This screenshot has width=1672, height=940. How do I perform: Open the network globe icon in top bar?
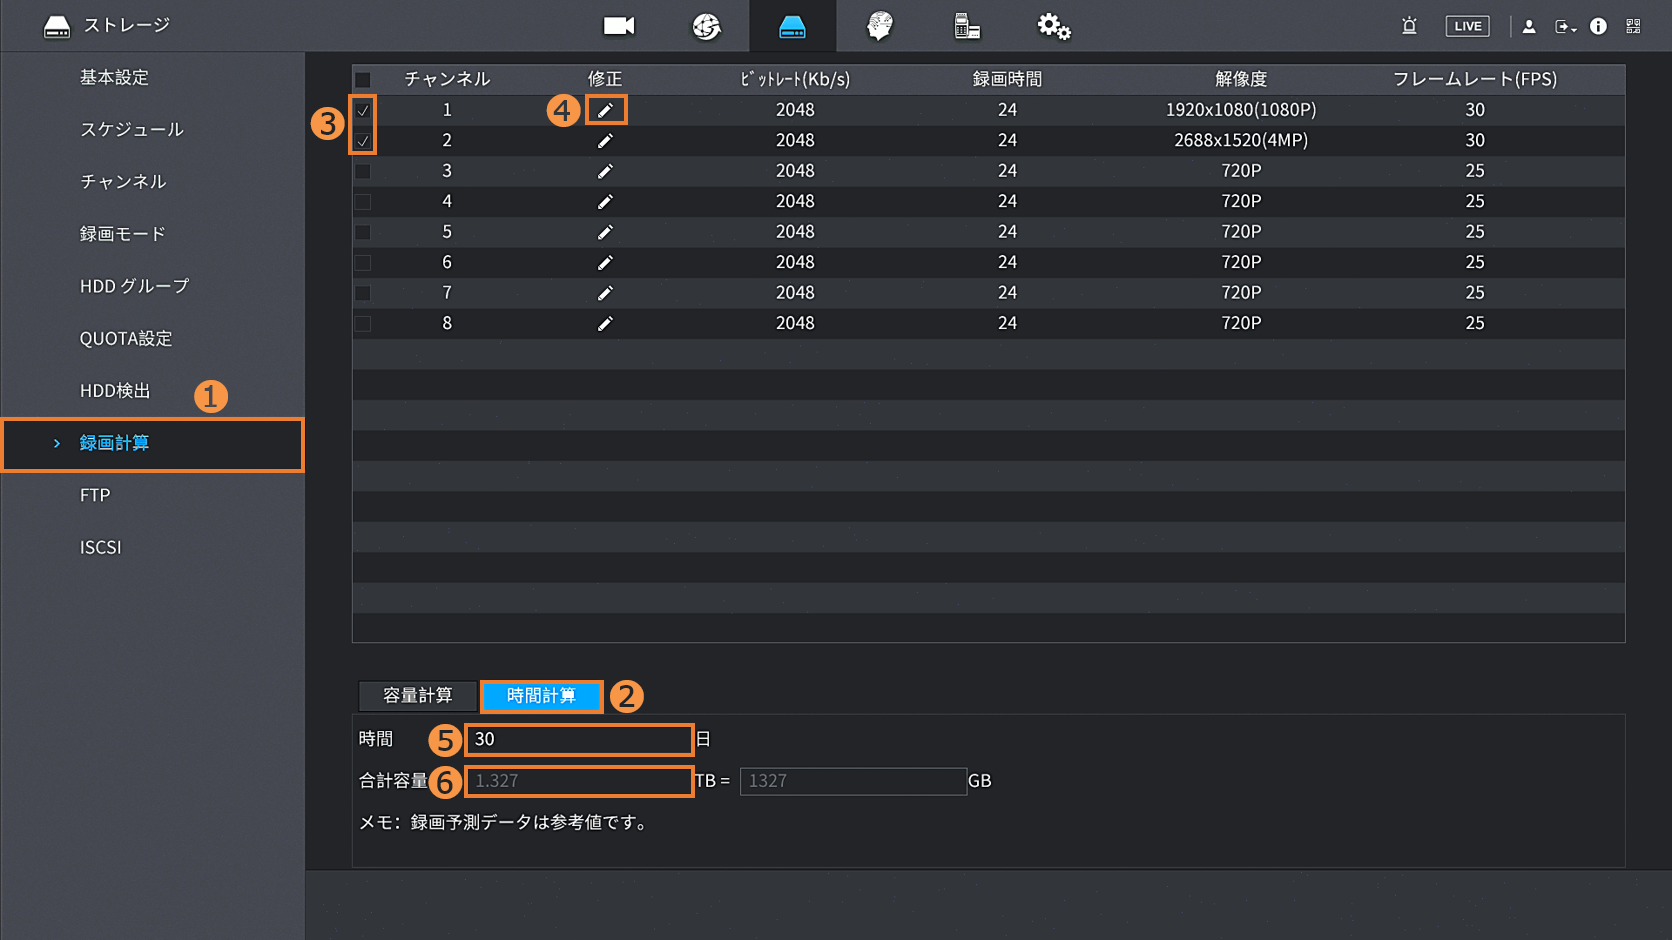point(706,26)
